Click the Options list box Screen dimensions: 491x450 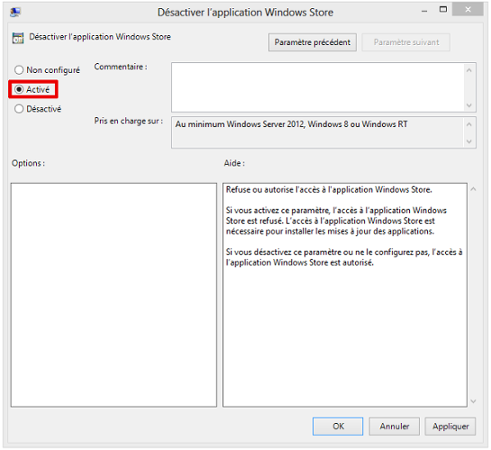tap(114, 295)
